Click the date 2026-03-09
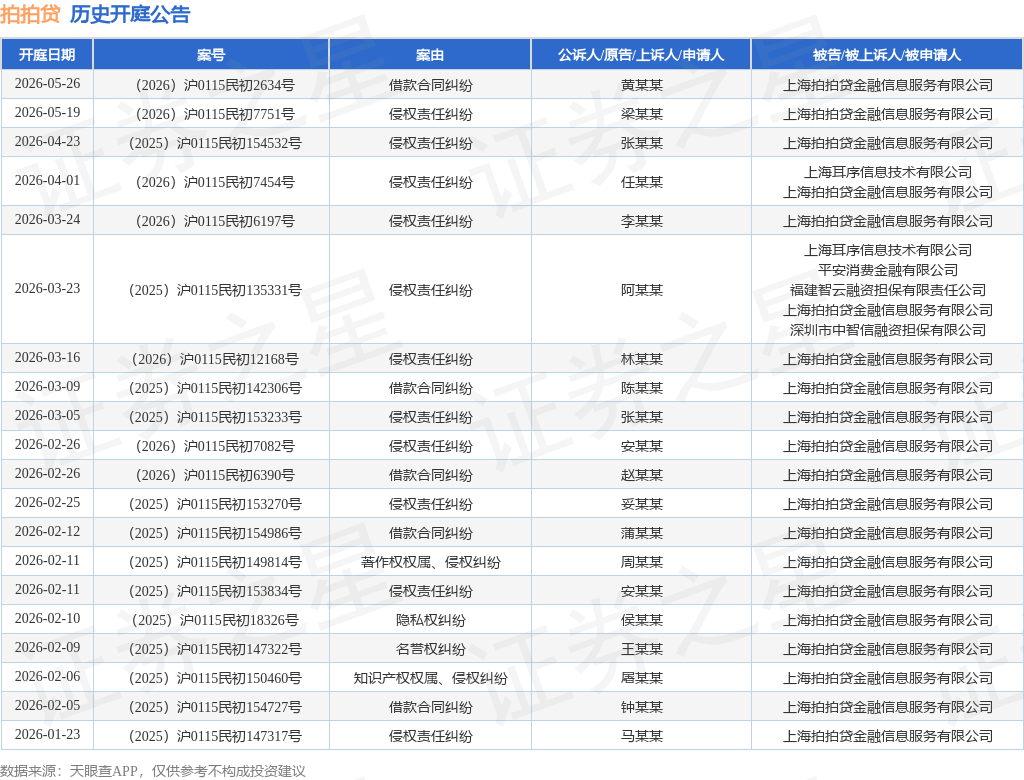 pyautogui.click(x=47, y=386)
